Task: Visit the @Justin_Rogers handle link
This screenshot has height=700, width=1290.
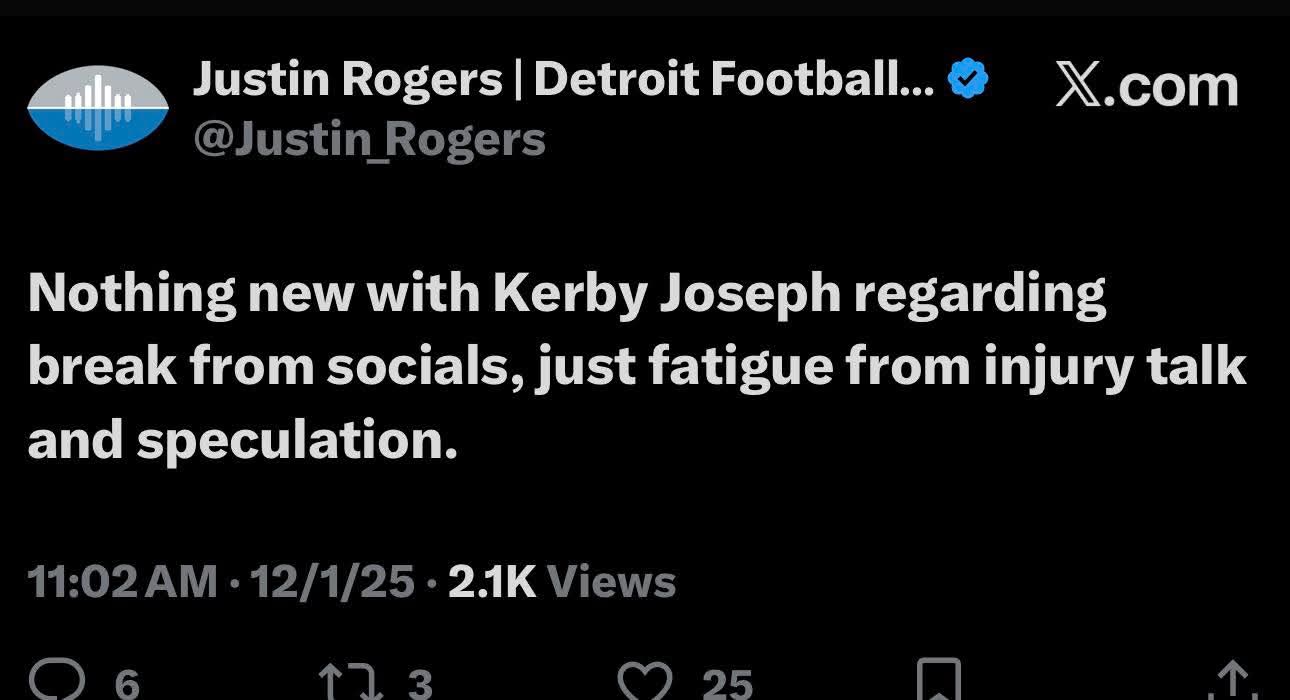Action: pyautogui.click(x=369, y=139)
